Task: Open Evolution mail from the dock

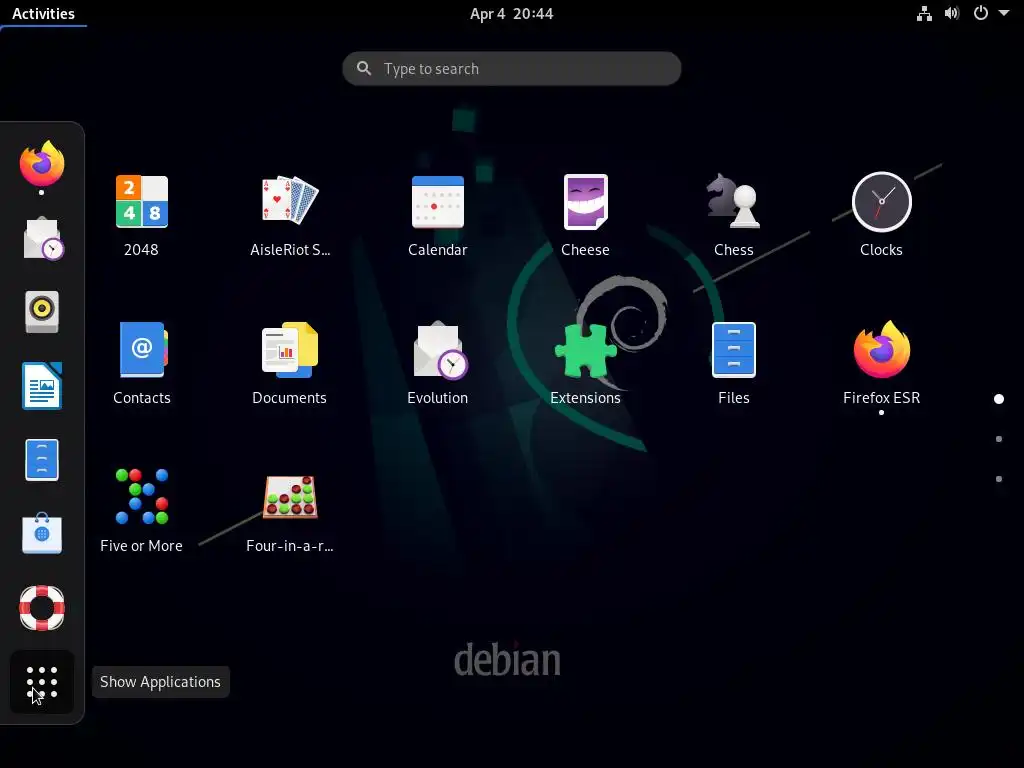Action: [43, 238]
